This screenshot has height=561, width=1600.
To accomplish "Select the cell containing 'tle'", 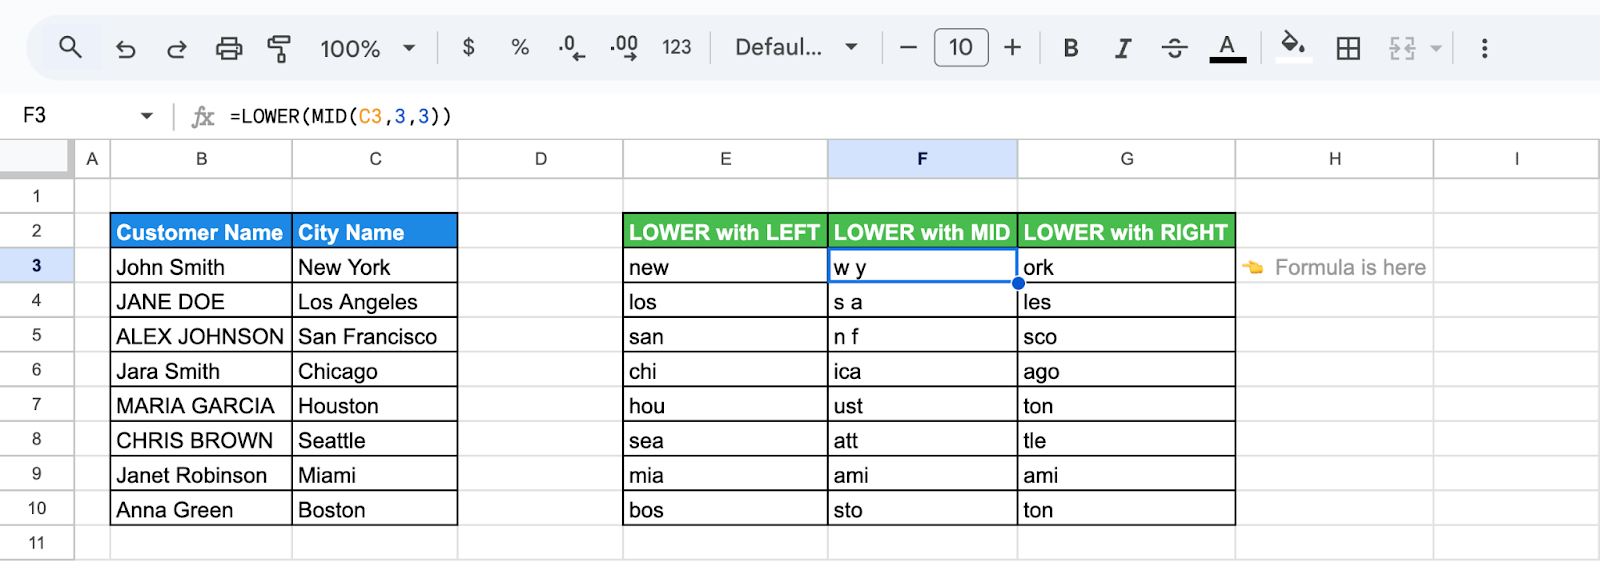I will click(1126, 440).
